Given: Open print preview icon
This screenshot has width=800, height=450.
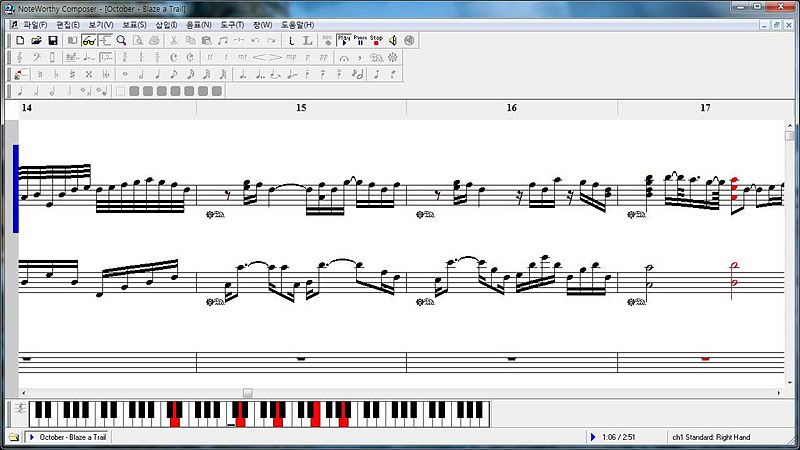Looking at the screenshot, I should pyautogui.click(x=138, y=40).
